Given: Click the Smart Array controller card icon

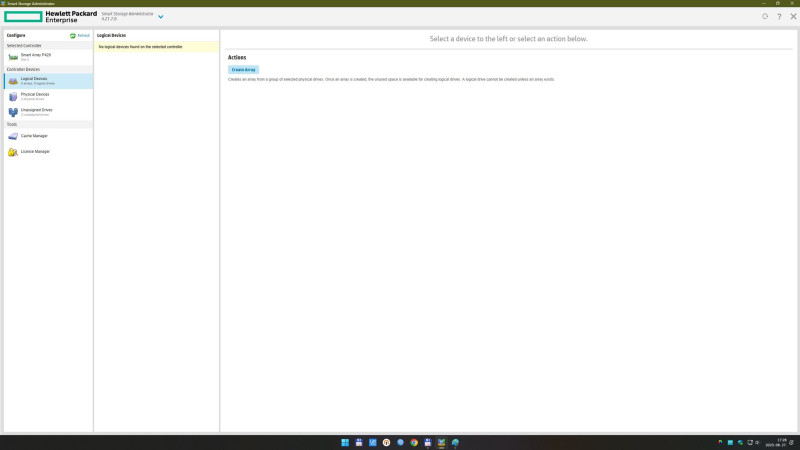Looking at the screenshot, I should pos(13,57).
